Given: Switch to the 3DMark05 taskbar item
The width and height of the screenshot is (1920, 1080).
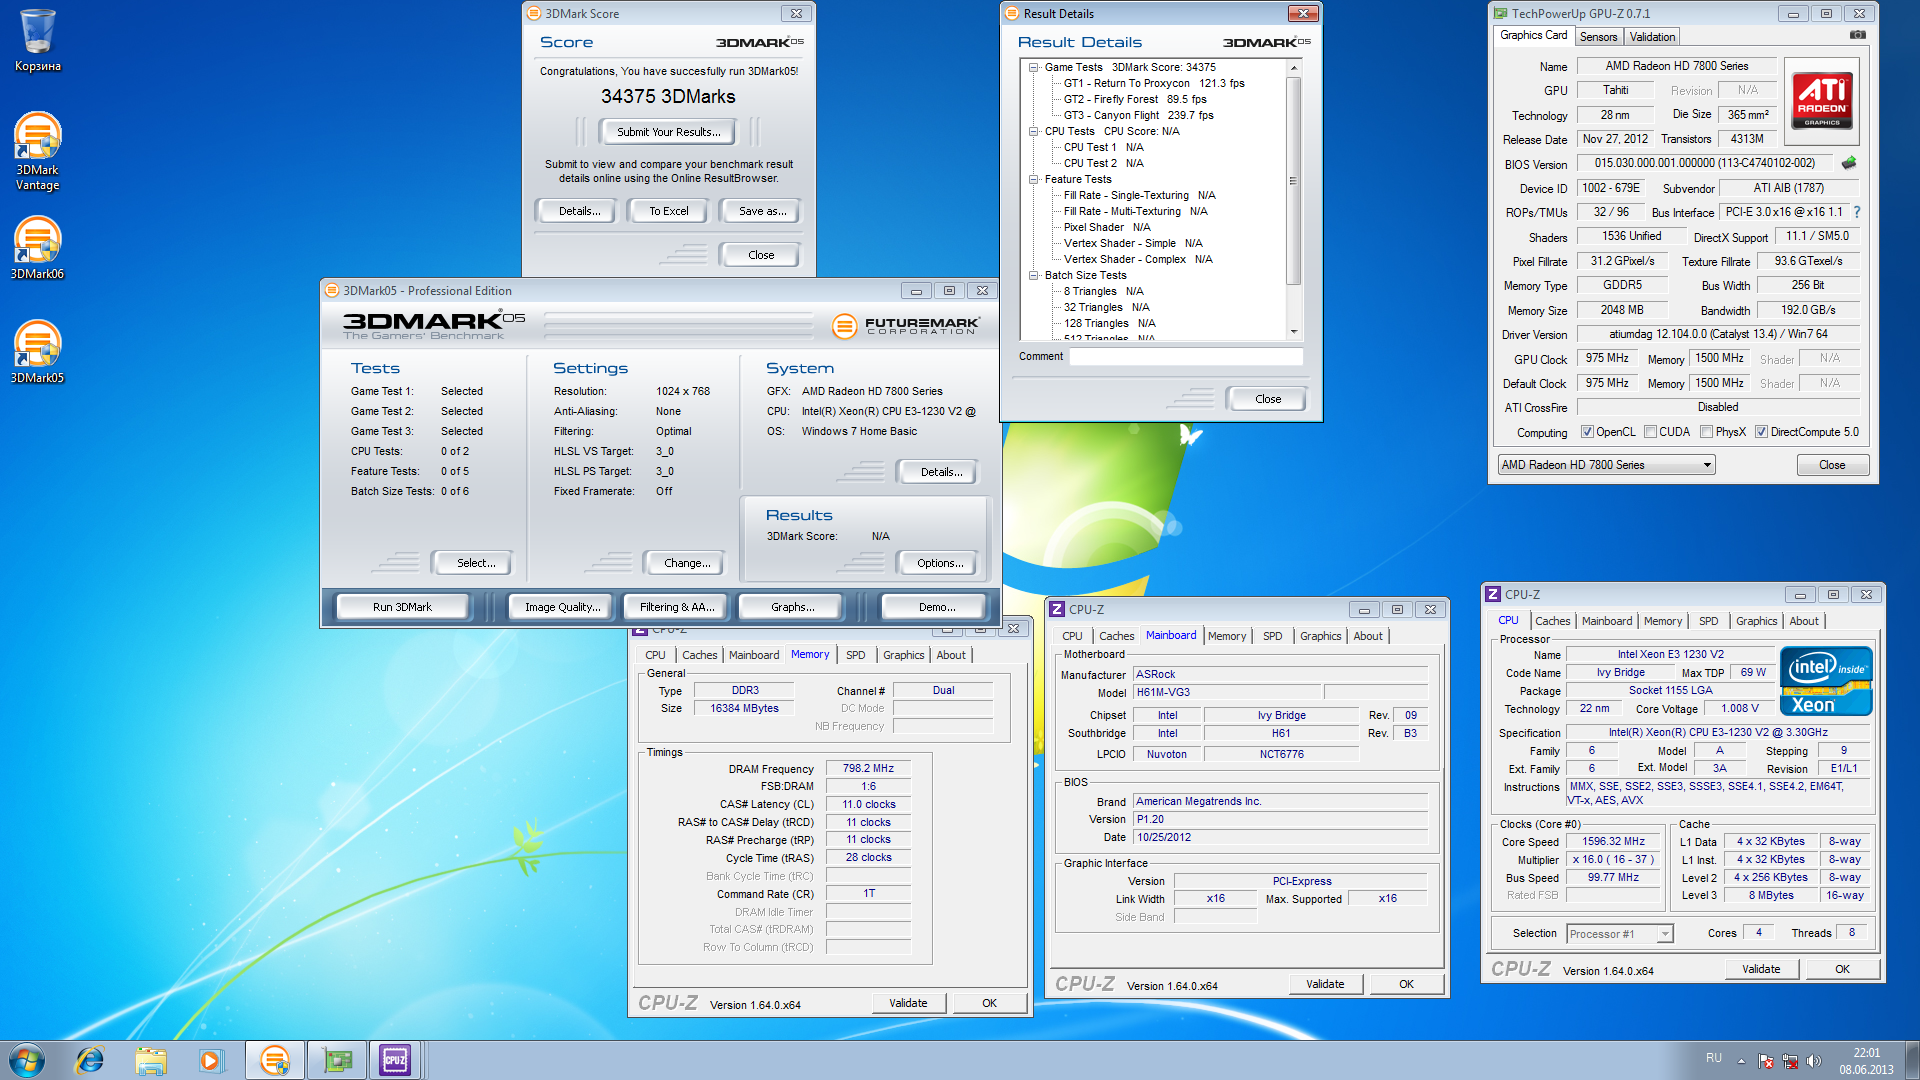Looking at the screenshot, I should click(274, 1060).
